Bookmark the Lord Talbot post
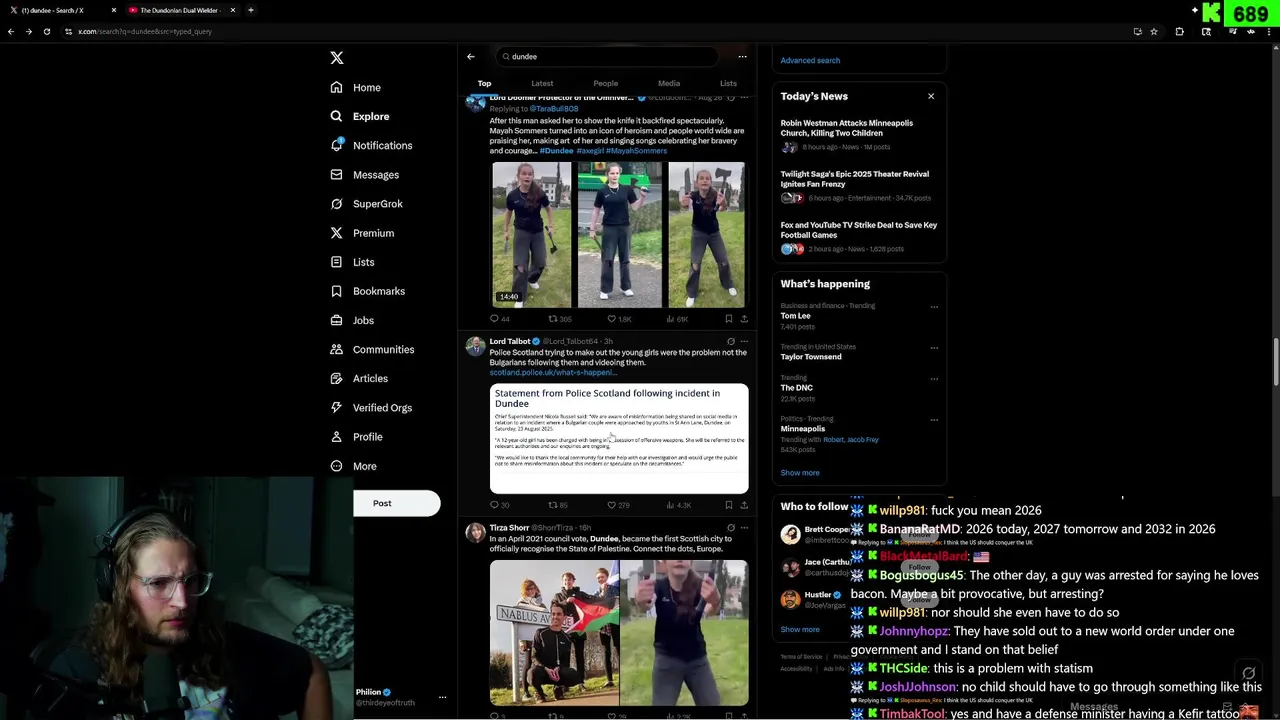 click(x=729, y=505)
